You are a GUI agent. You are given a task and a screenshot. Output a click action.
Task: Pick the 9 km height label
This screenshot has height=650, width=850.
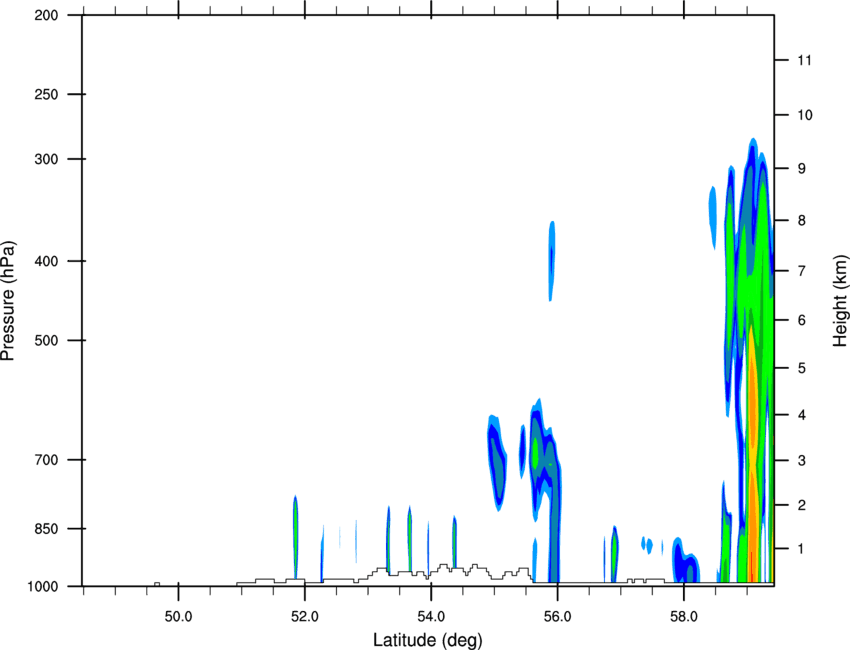802,169
